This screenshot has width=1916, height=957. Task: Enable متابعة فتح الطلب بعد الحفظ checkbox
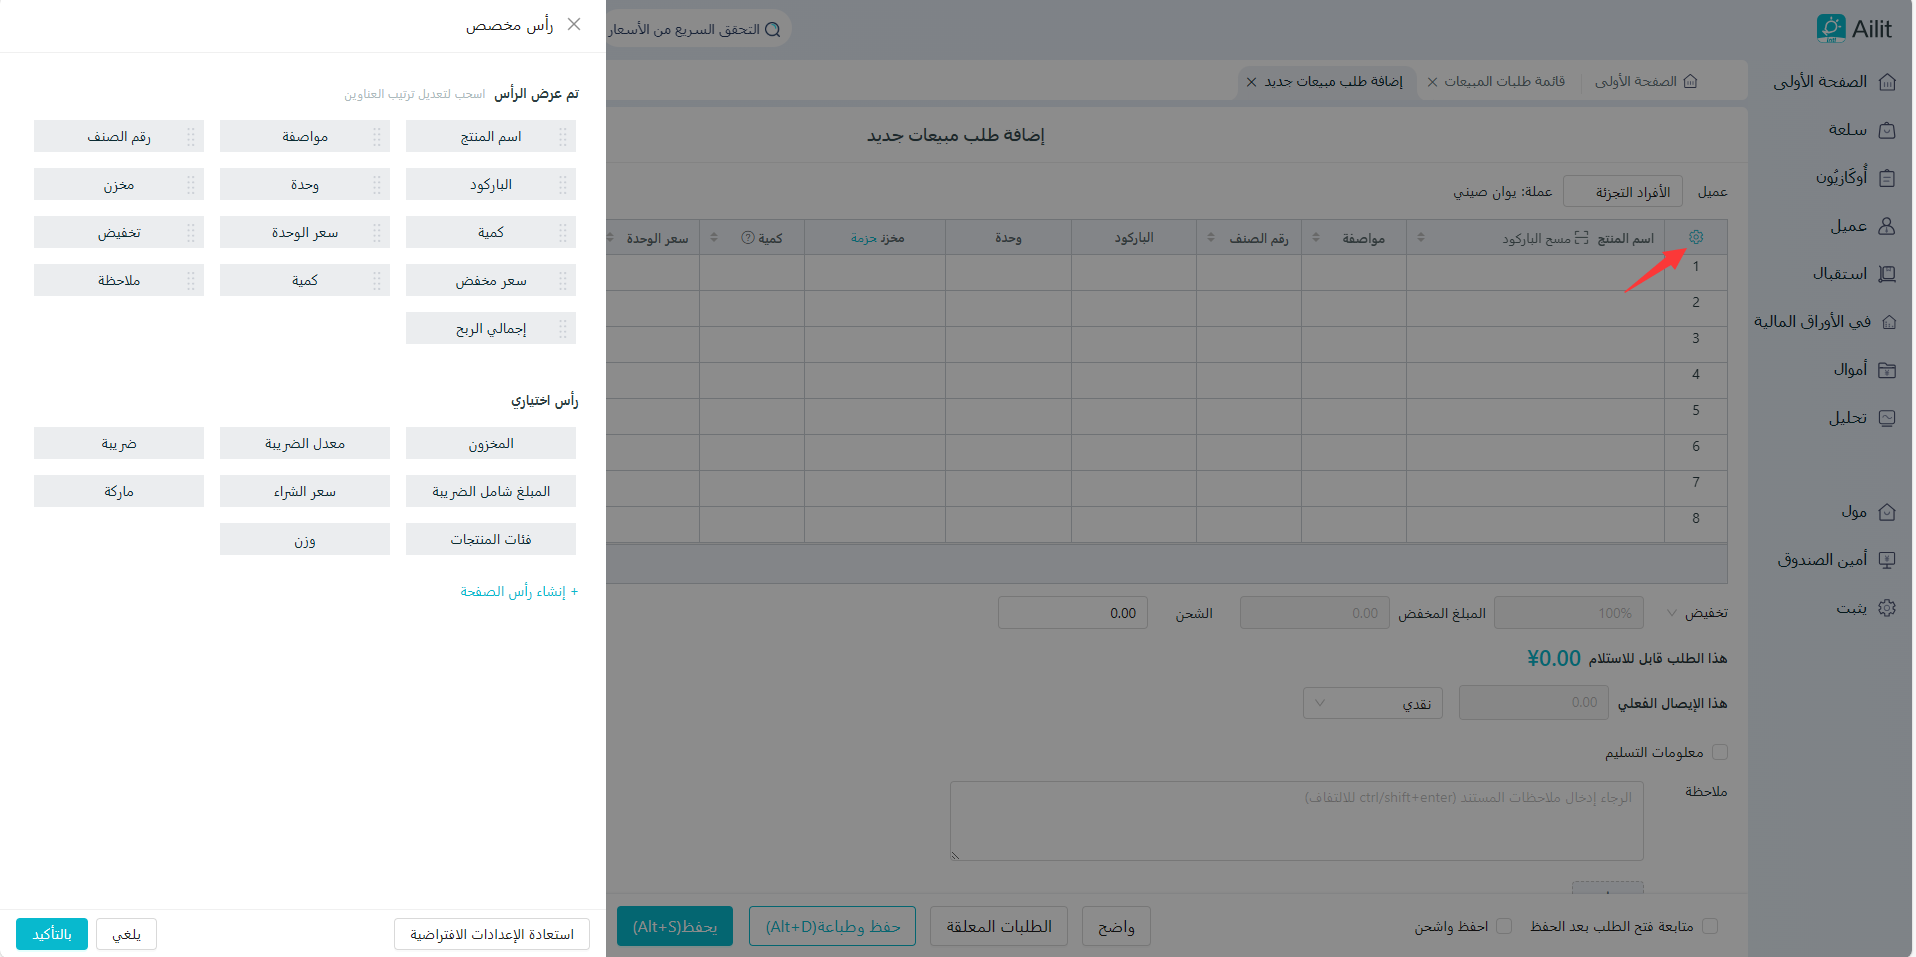pos(1710,926)
